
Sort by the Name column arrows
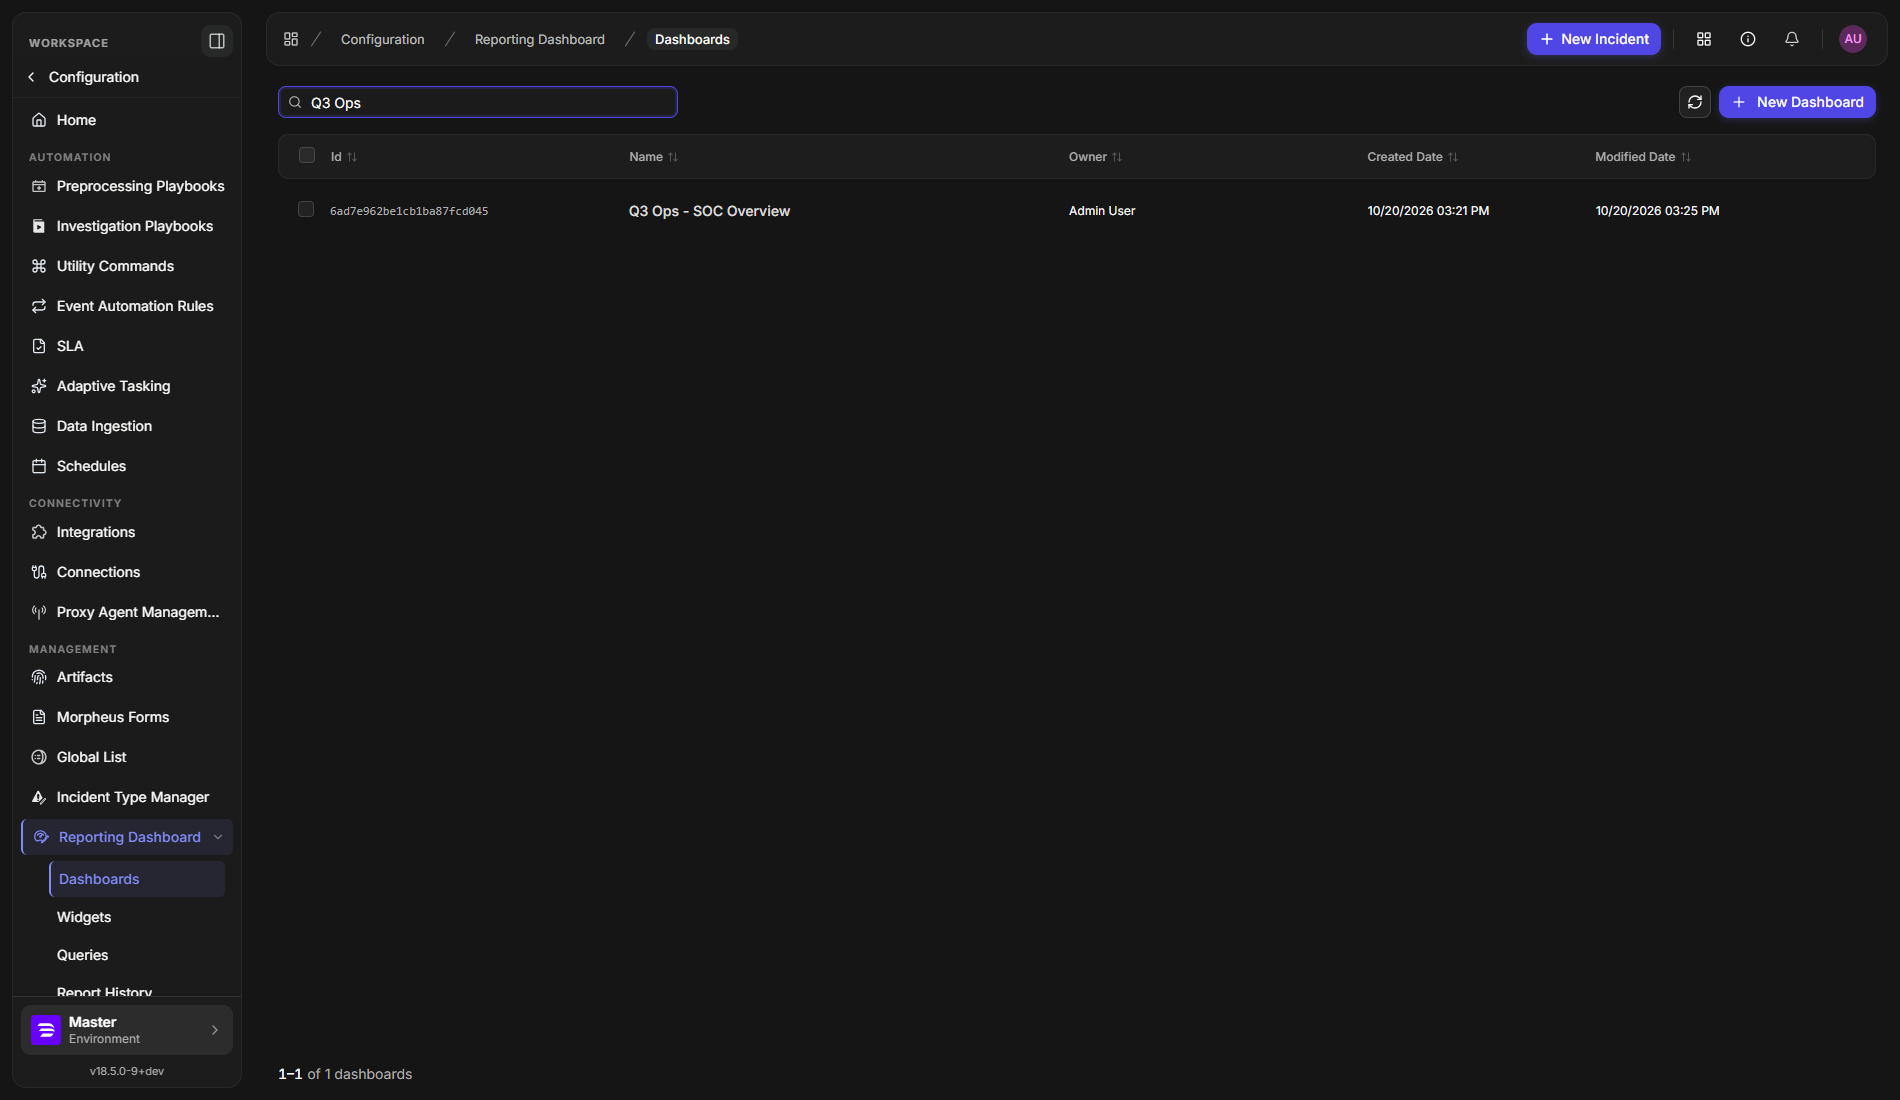673,157
